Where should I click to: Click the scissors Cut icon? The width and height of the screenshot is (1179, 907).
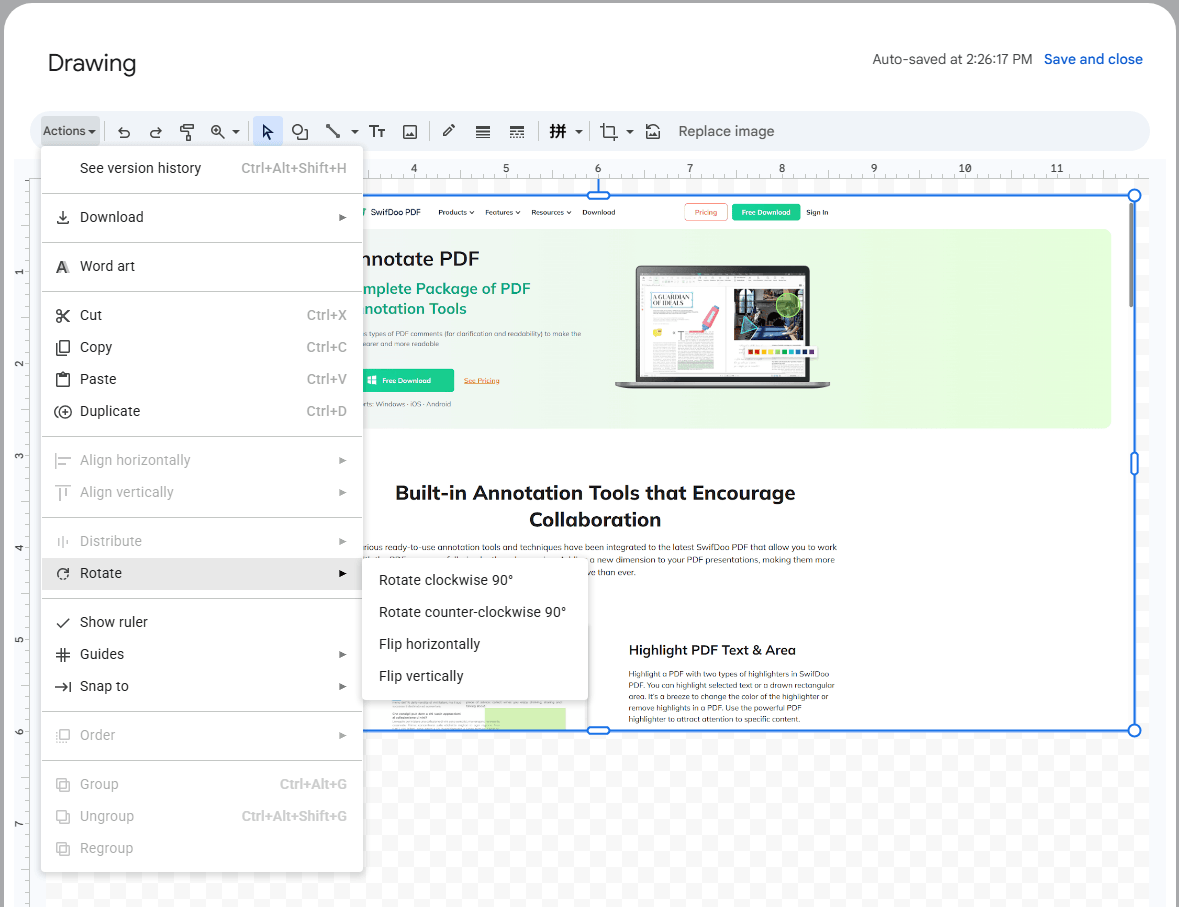coord(63,316)
